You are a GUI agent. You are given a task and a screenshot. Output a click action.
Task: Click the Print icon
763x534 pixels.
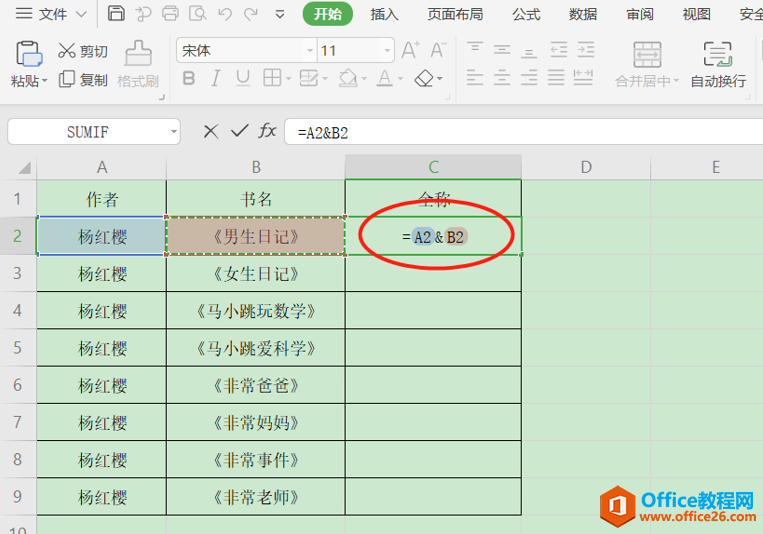[170, 13]
